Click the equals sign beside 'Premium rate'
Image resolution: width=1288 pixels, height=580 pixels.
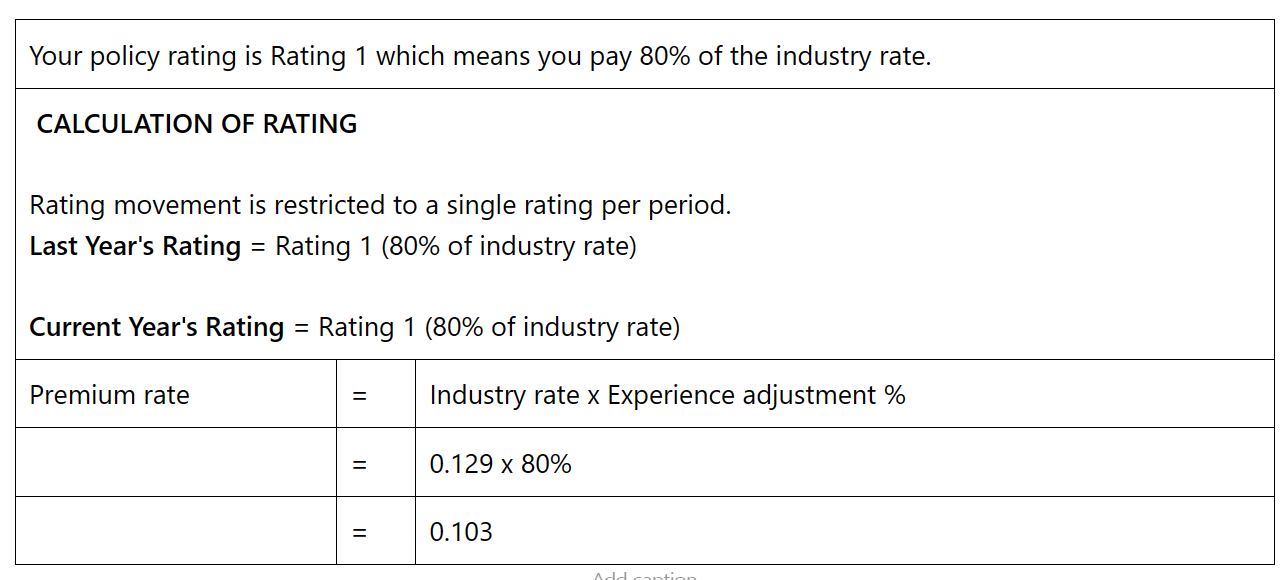tap(360, 396)
